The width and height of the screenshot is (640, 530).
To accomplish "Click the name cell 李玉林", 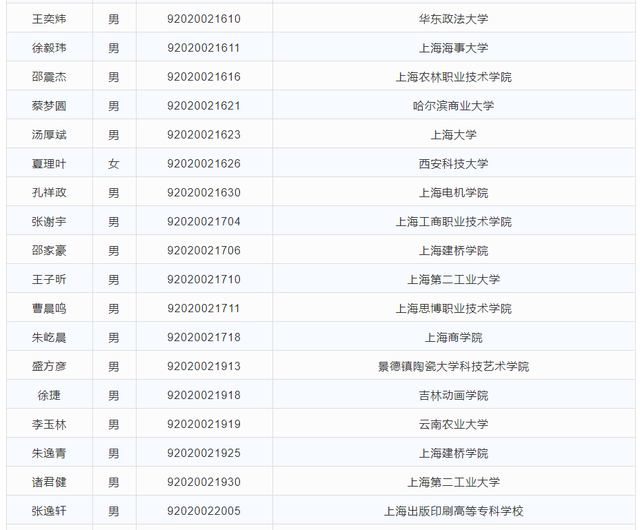I will 49,425.
